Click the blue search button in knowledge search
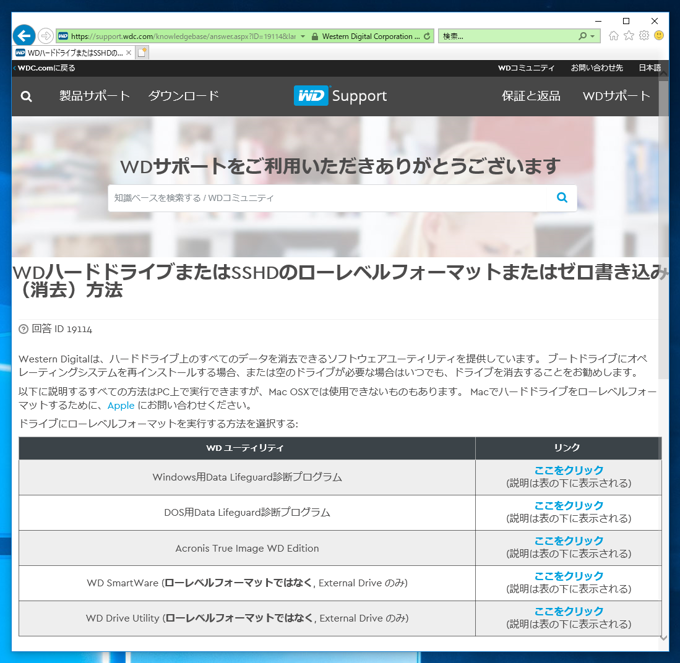This screenshot has width=680, height=663. click(562, 198)
